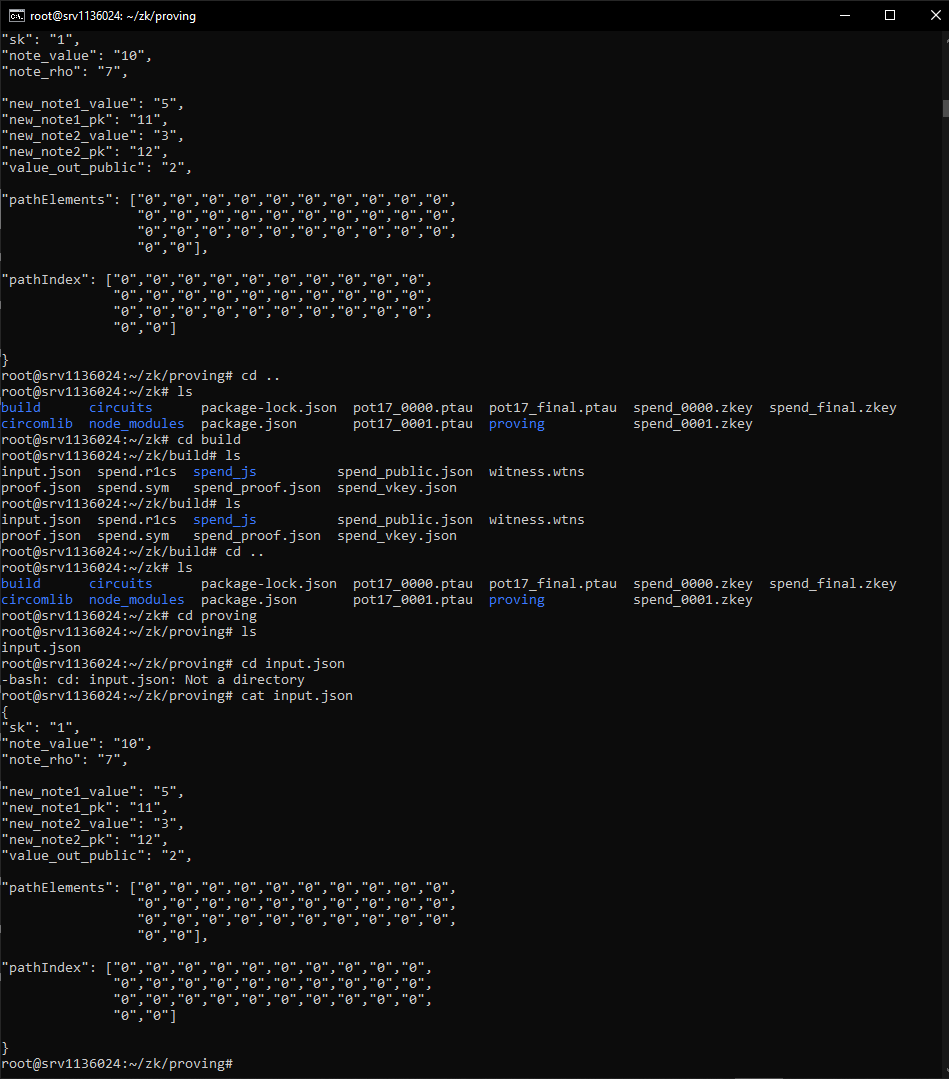Click the '~/zk/proving# ls' command line
Image resolution: width=949 pixels, height=1079 pixels.
tap(129, 632)
